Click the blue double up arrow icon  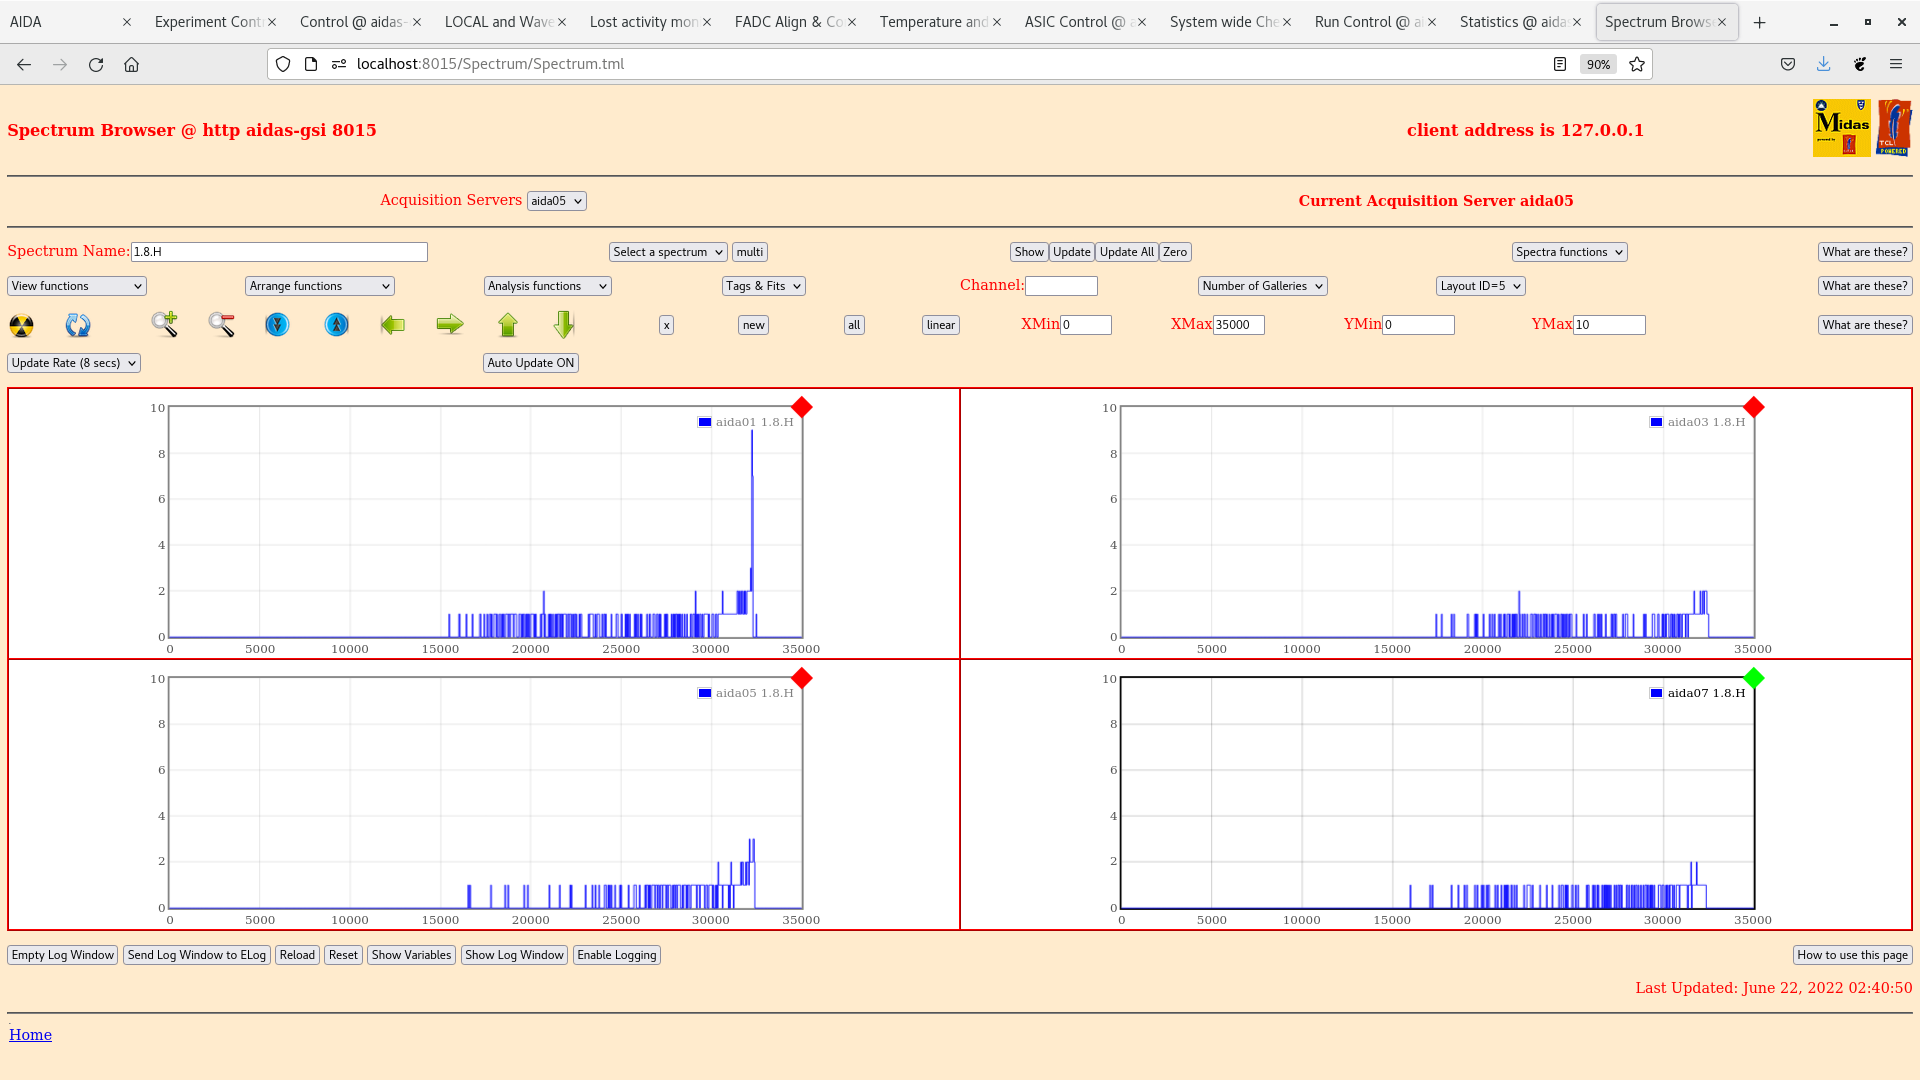[x=337, y=325]
